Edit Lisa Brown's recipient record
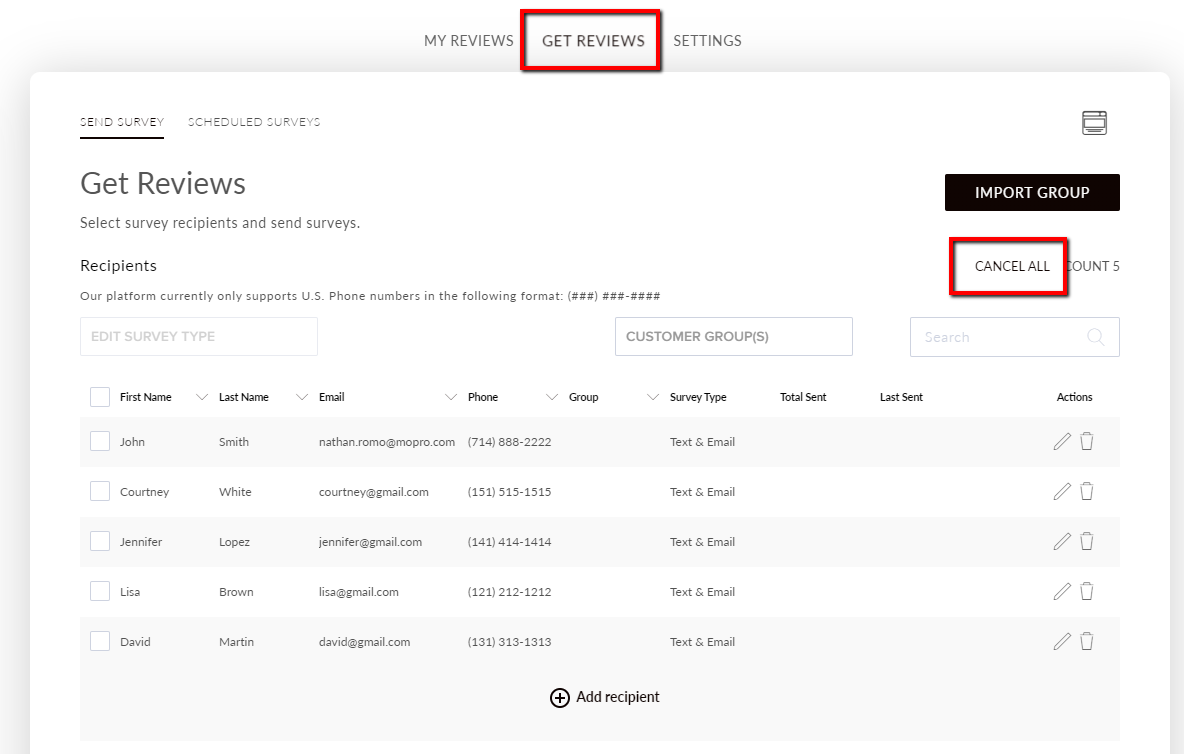This screenshot has height=754, width=1184. point(1062,592)
